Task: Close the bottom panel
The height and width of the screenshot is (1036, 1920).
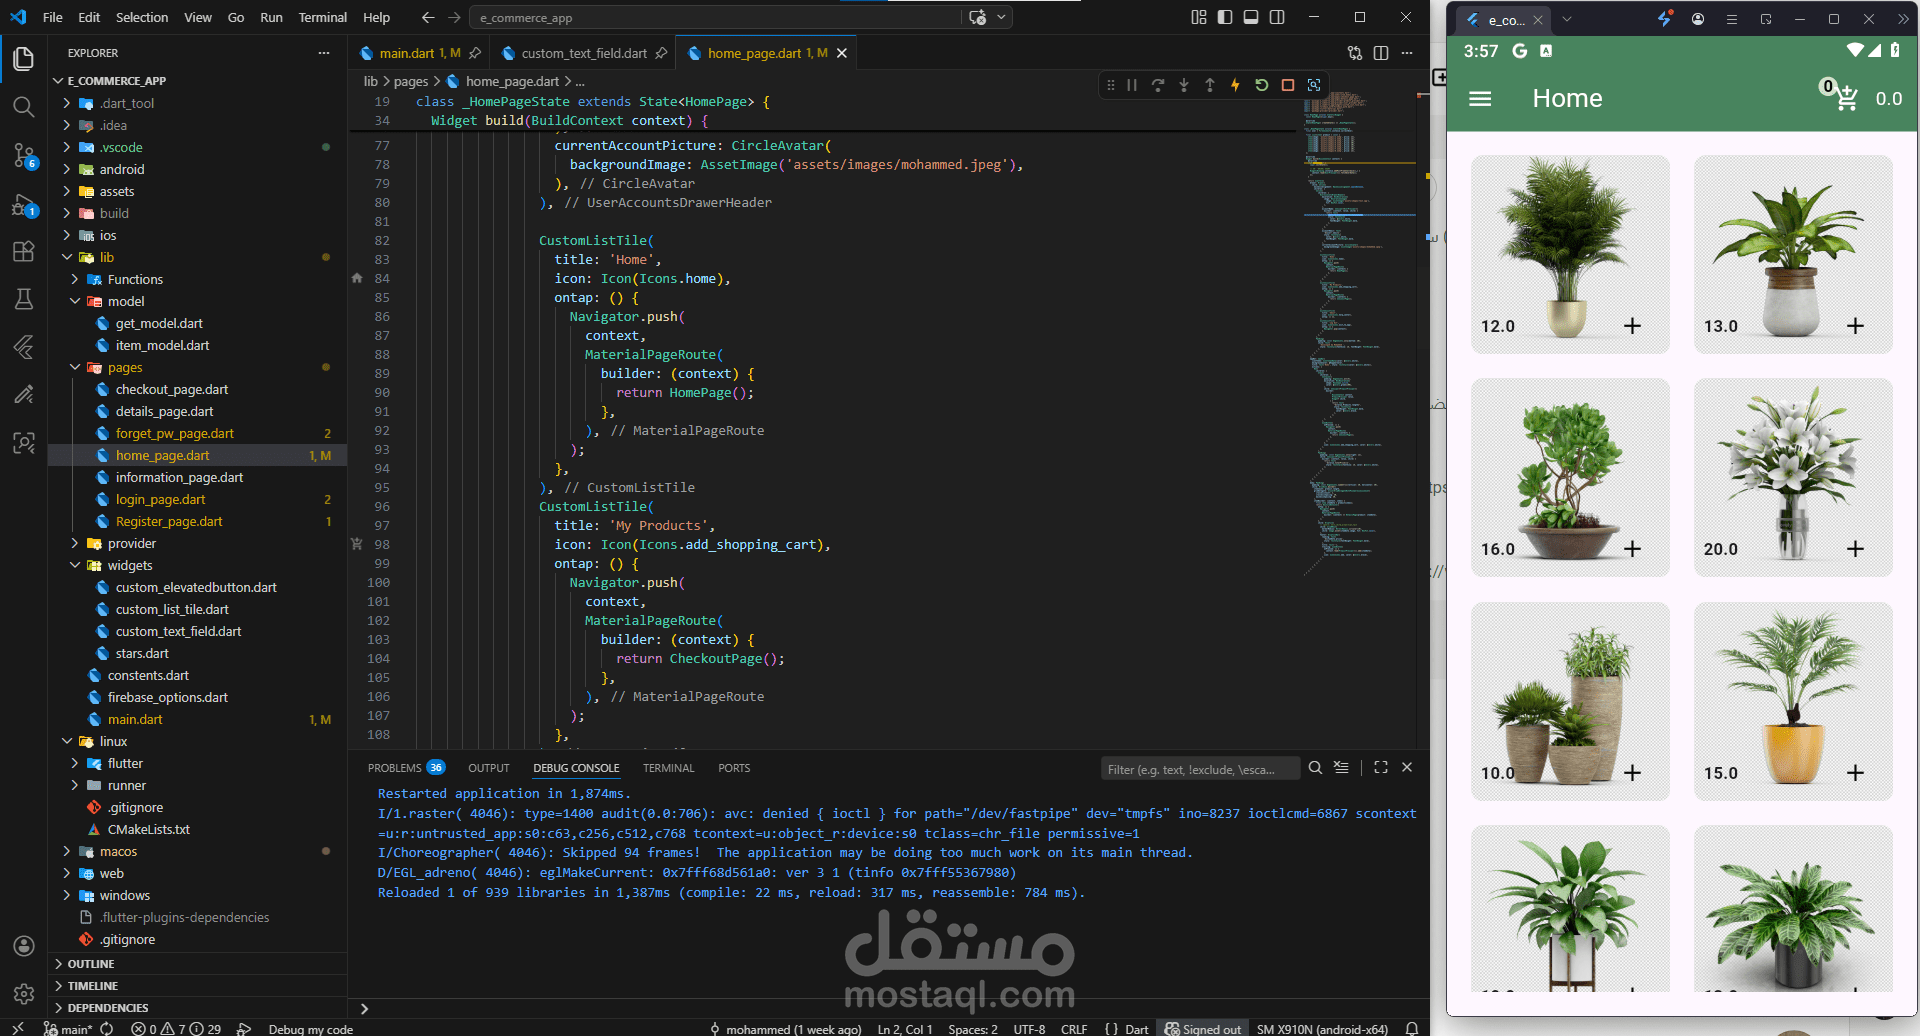Action: point(1407,768)
